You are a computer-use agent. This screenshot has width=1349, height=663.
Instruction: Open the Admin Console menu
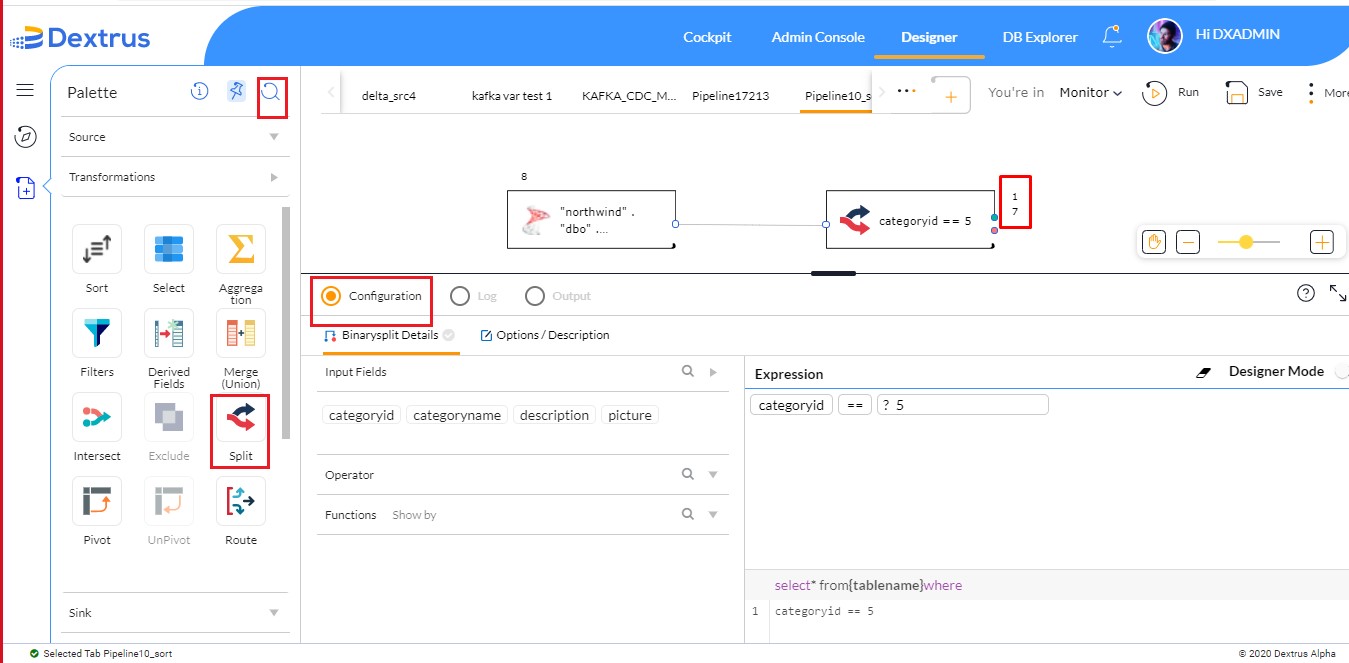(818, 37)
